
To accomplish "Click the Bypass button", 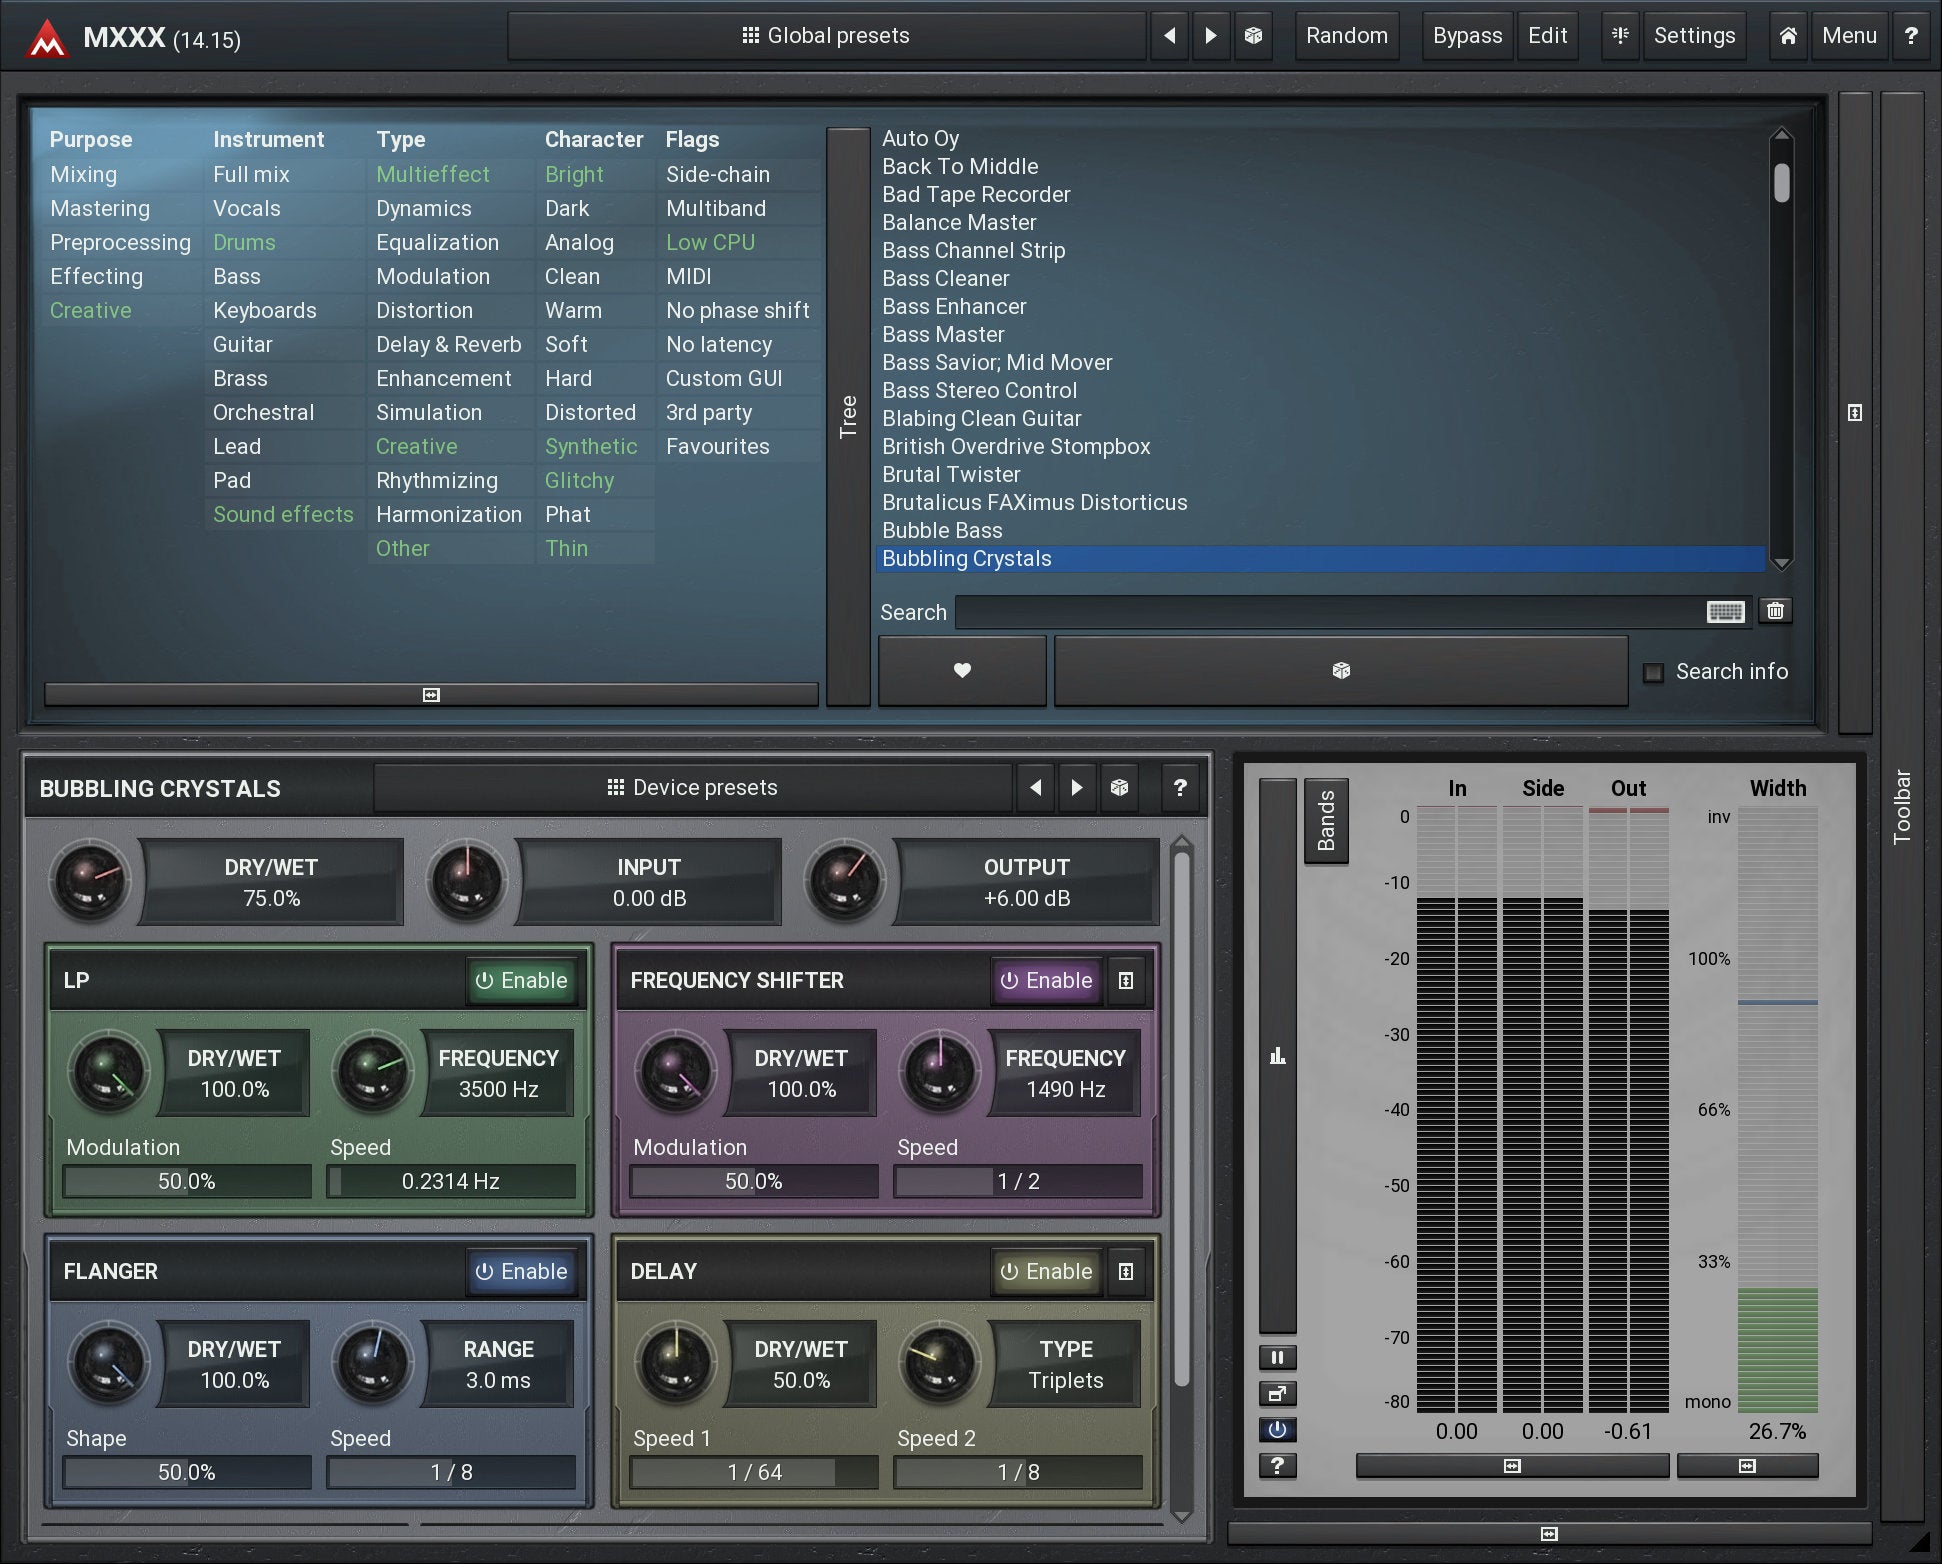I will pos(1466,36).
